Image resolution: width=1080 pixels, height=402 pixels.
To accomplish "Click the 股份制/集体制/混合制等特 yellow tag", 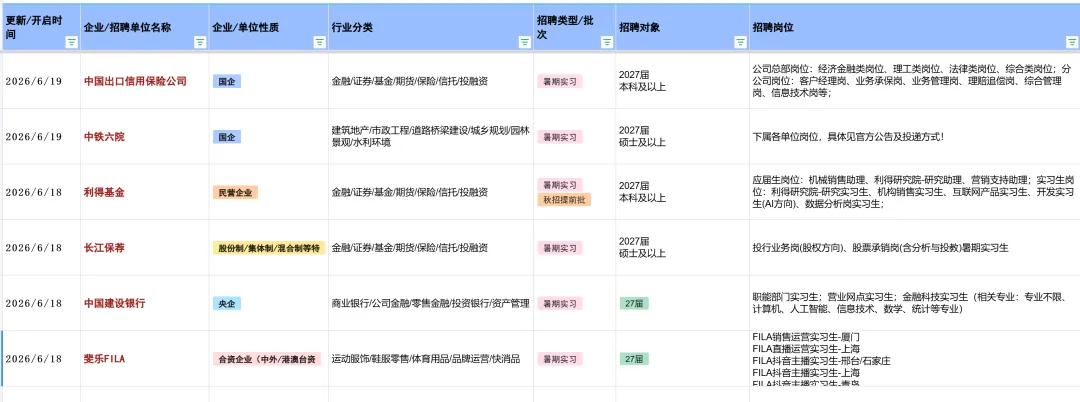I will (x=269, y=248).
